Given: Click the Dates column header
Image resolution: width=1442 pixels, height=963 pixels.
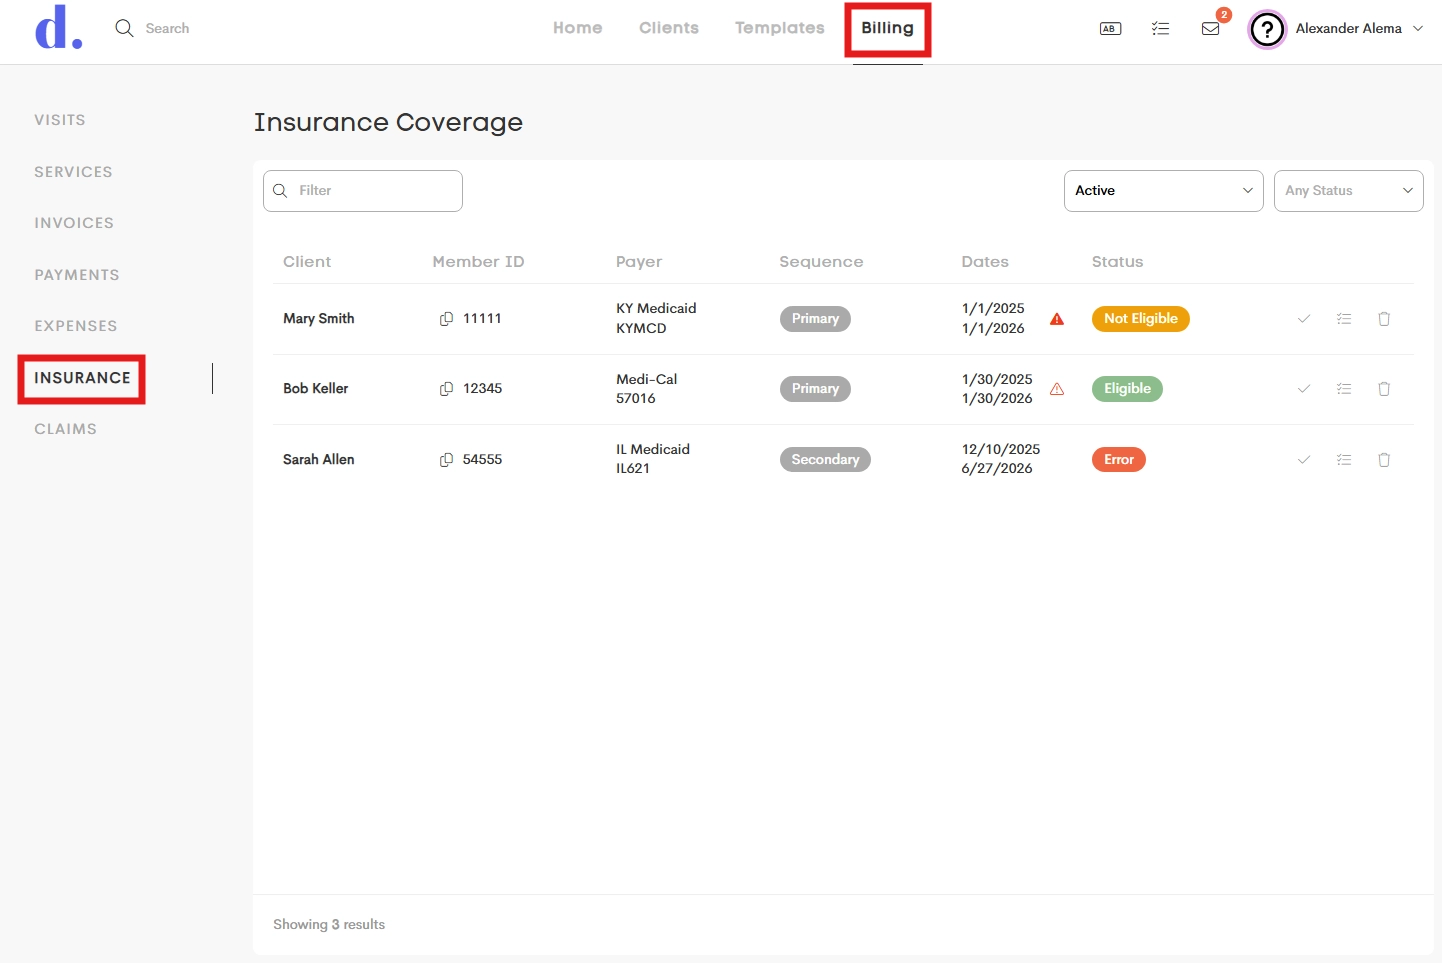Looking at the screenshot, I should tap(985, 262).
